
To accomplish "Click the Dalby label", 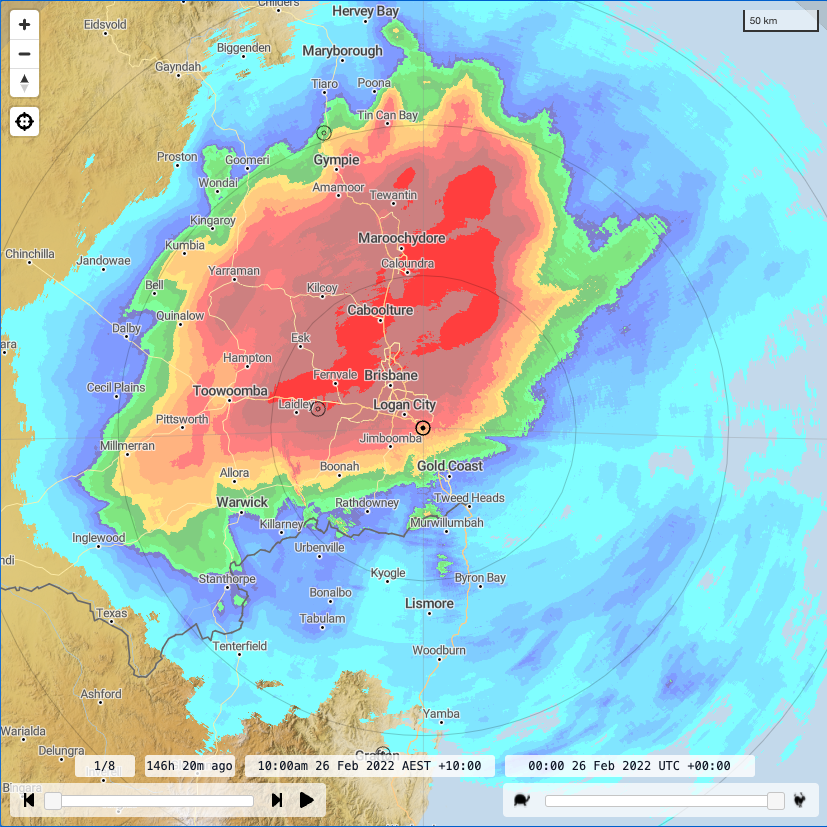I will point(126,328).
